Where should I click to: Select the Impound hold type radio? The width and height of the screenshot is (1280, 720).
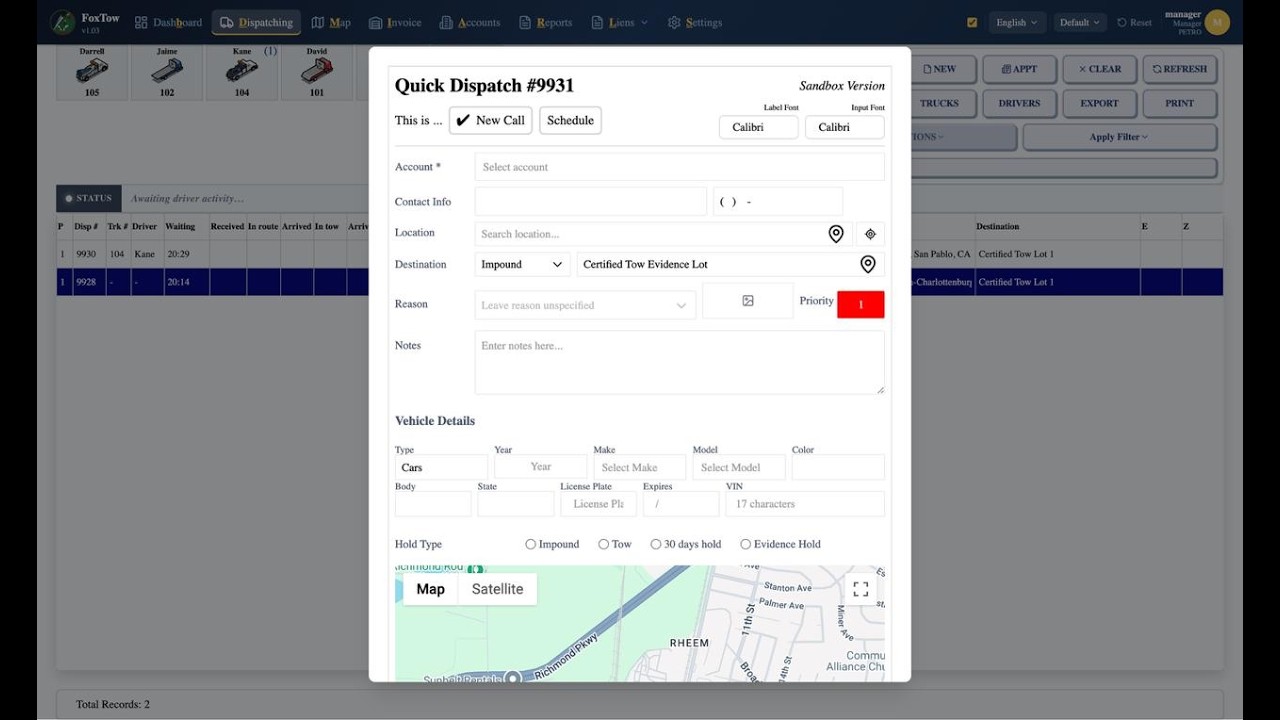[531, 544]
